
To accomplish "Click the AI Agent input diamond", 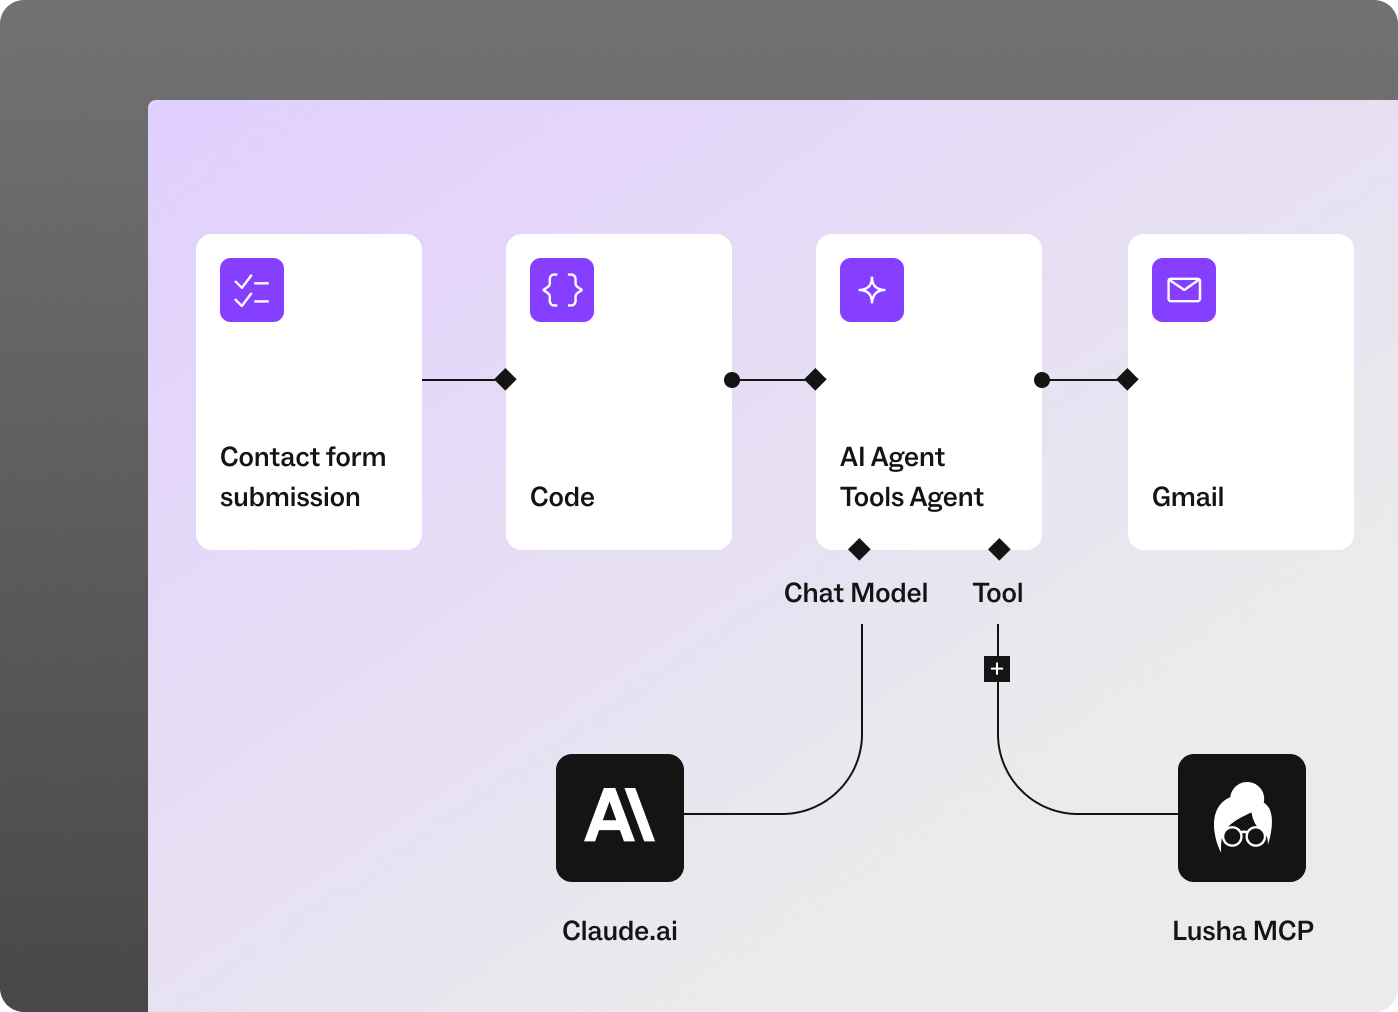I will click(816, 380).
